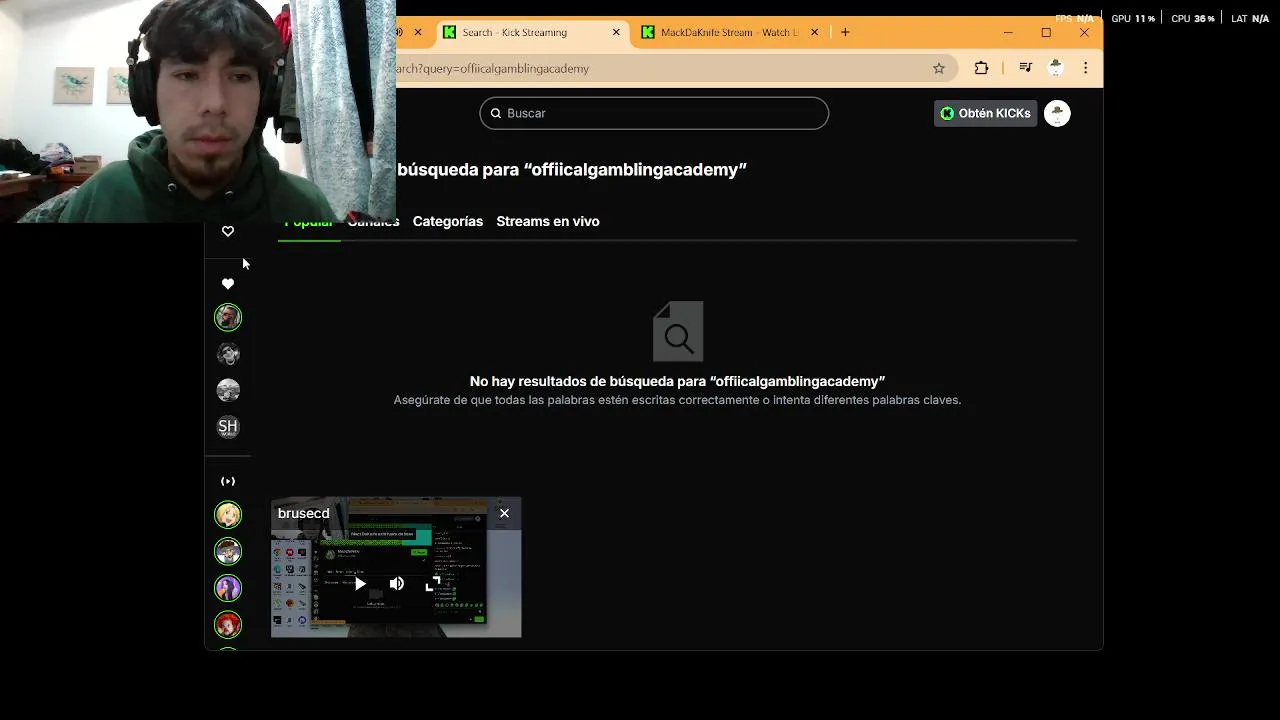Open the first followed channel avatar with green ring
The height and width of the screenshot is (720, 1280).
[228, 318]
